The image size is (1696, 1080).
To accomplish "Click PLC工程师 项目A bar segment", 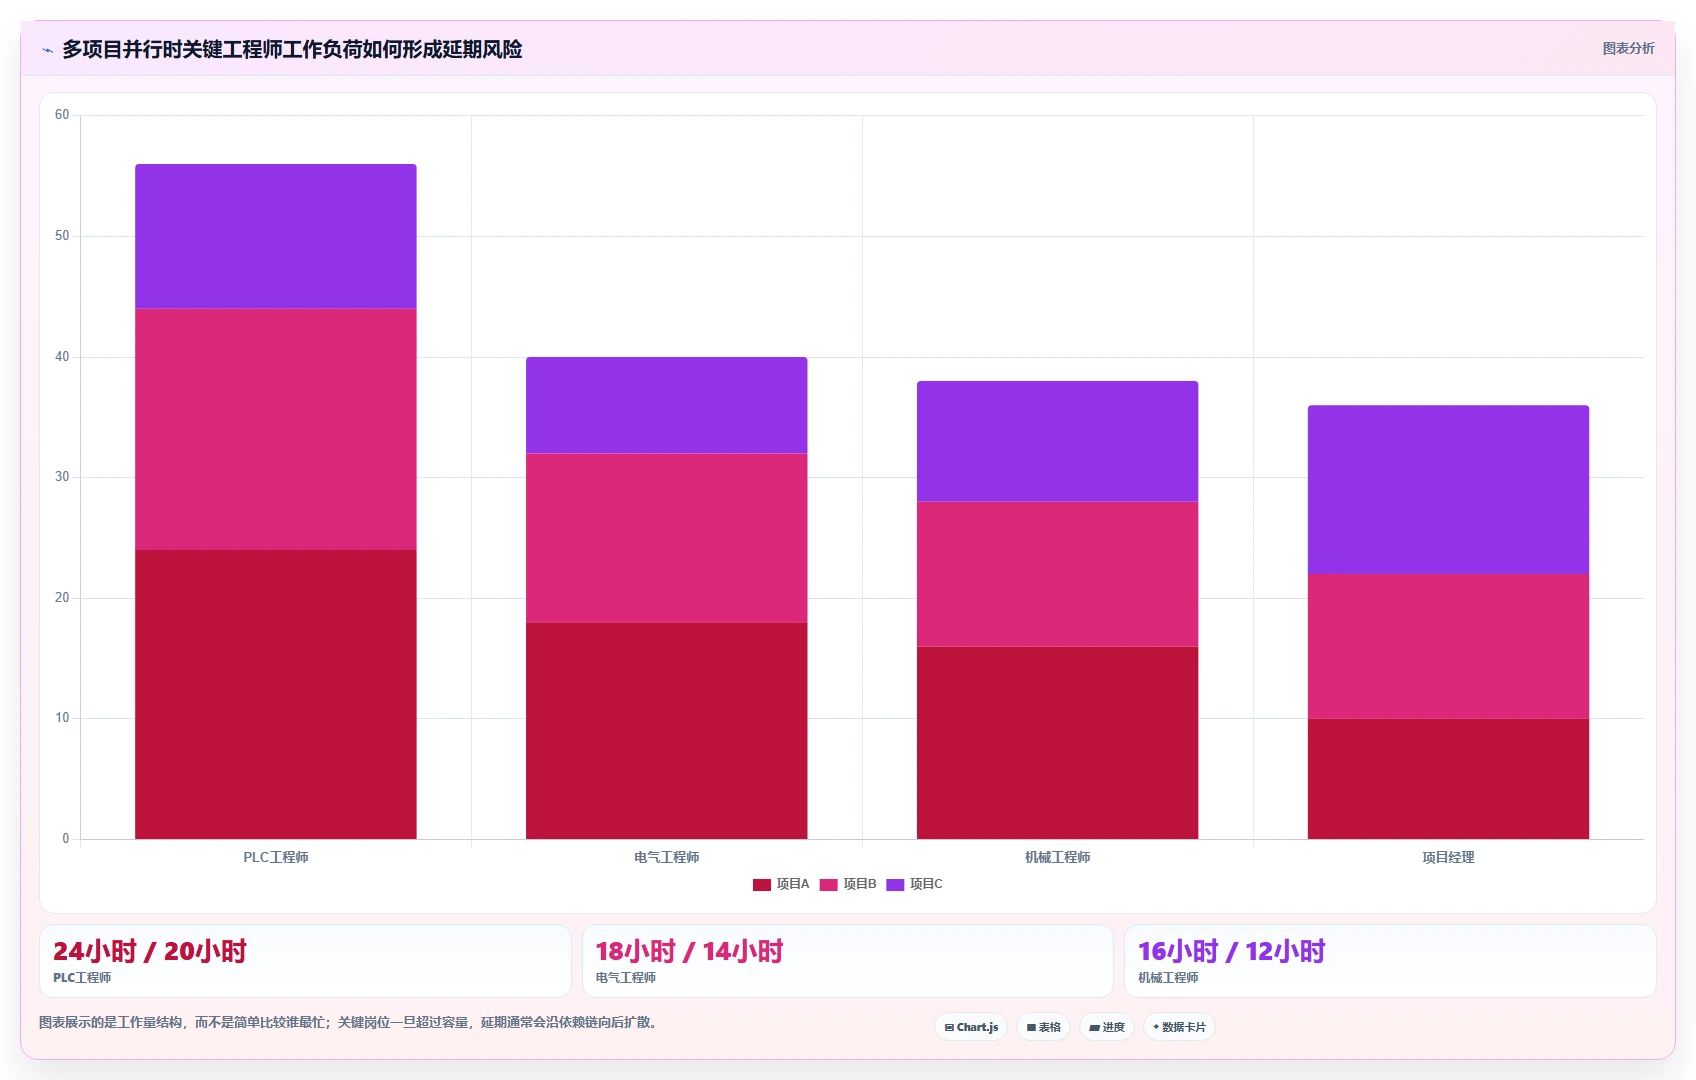I will click(276, 694).
